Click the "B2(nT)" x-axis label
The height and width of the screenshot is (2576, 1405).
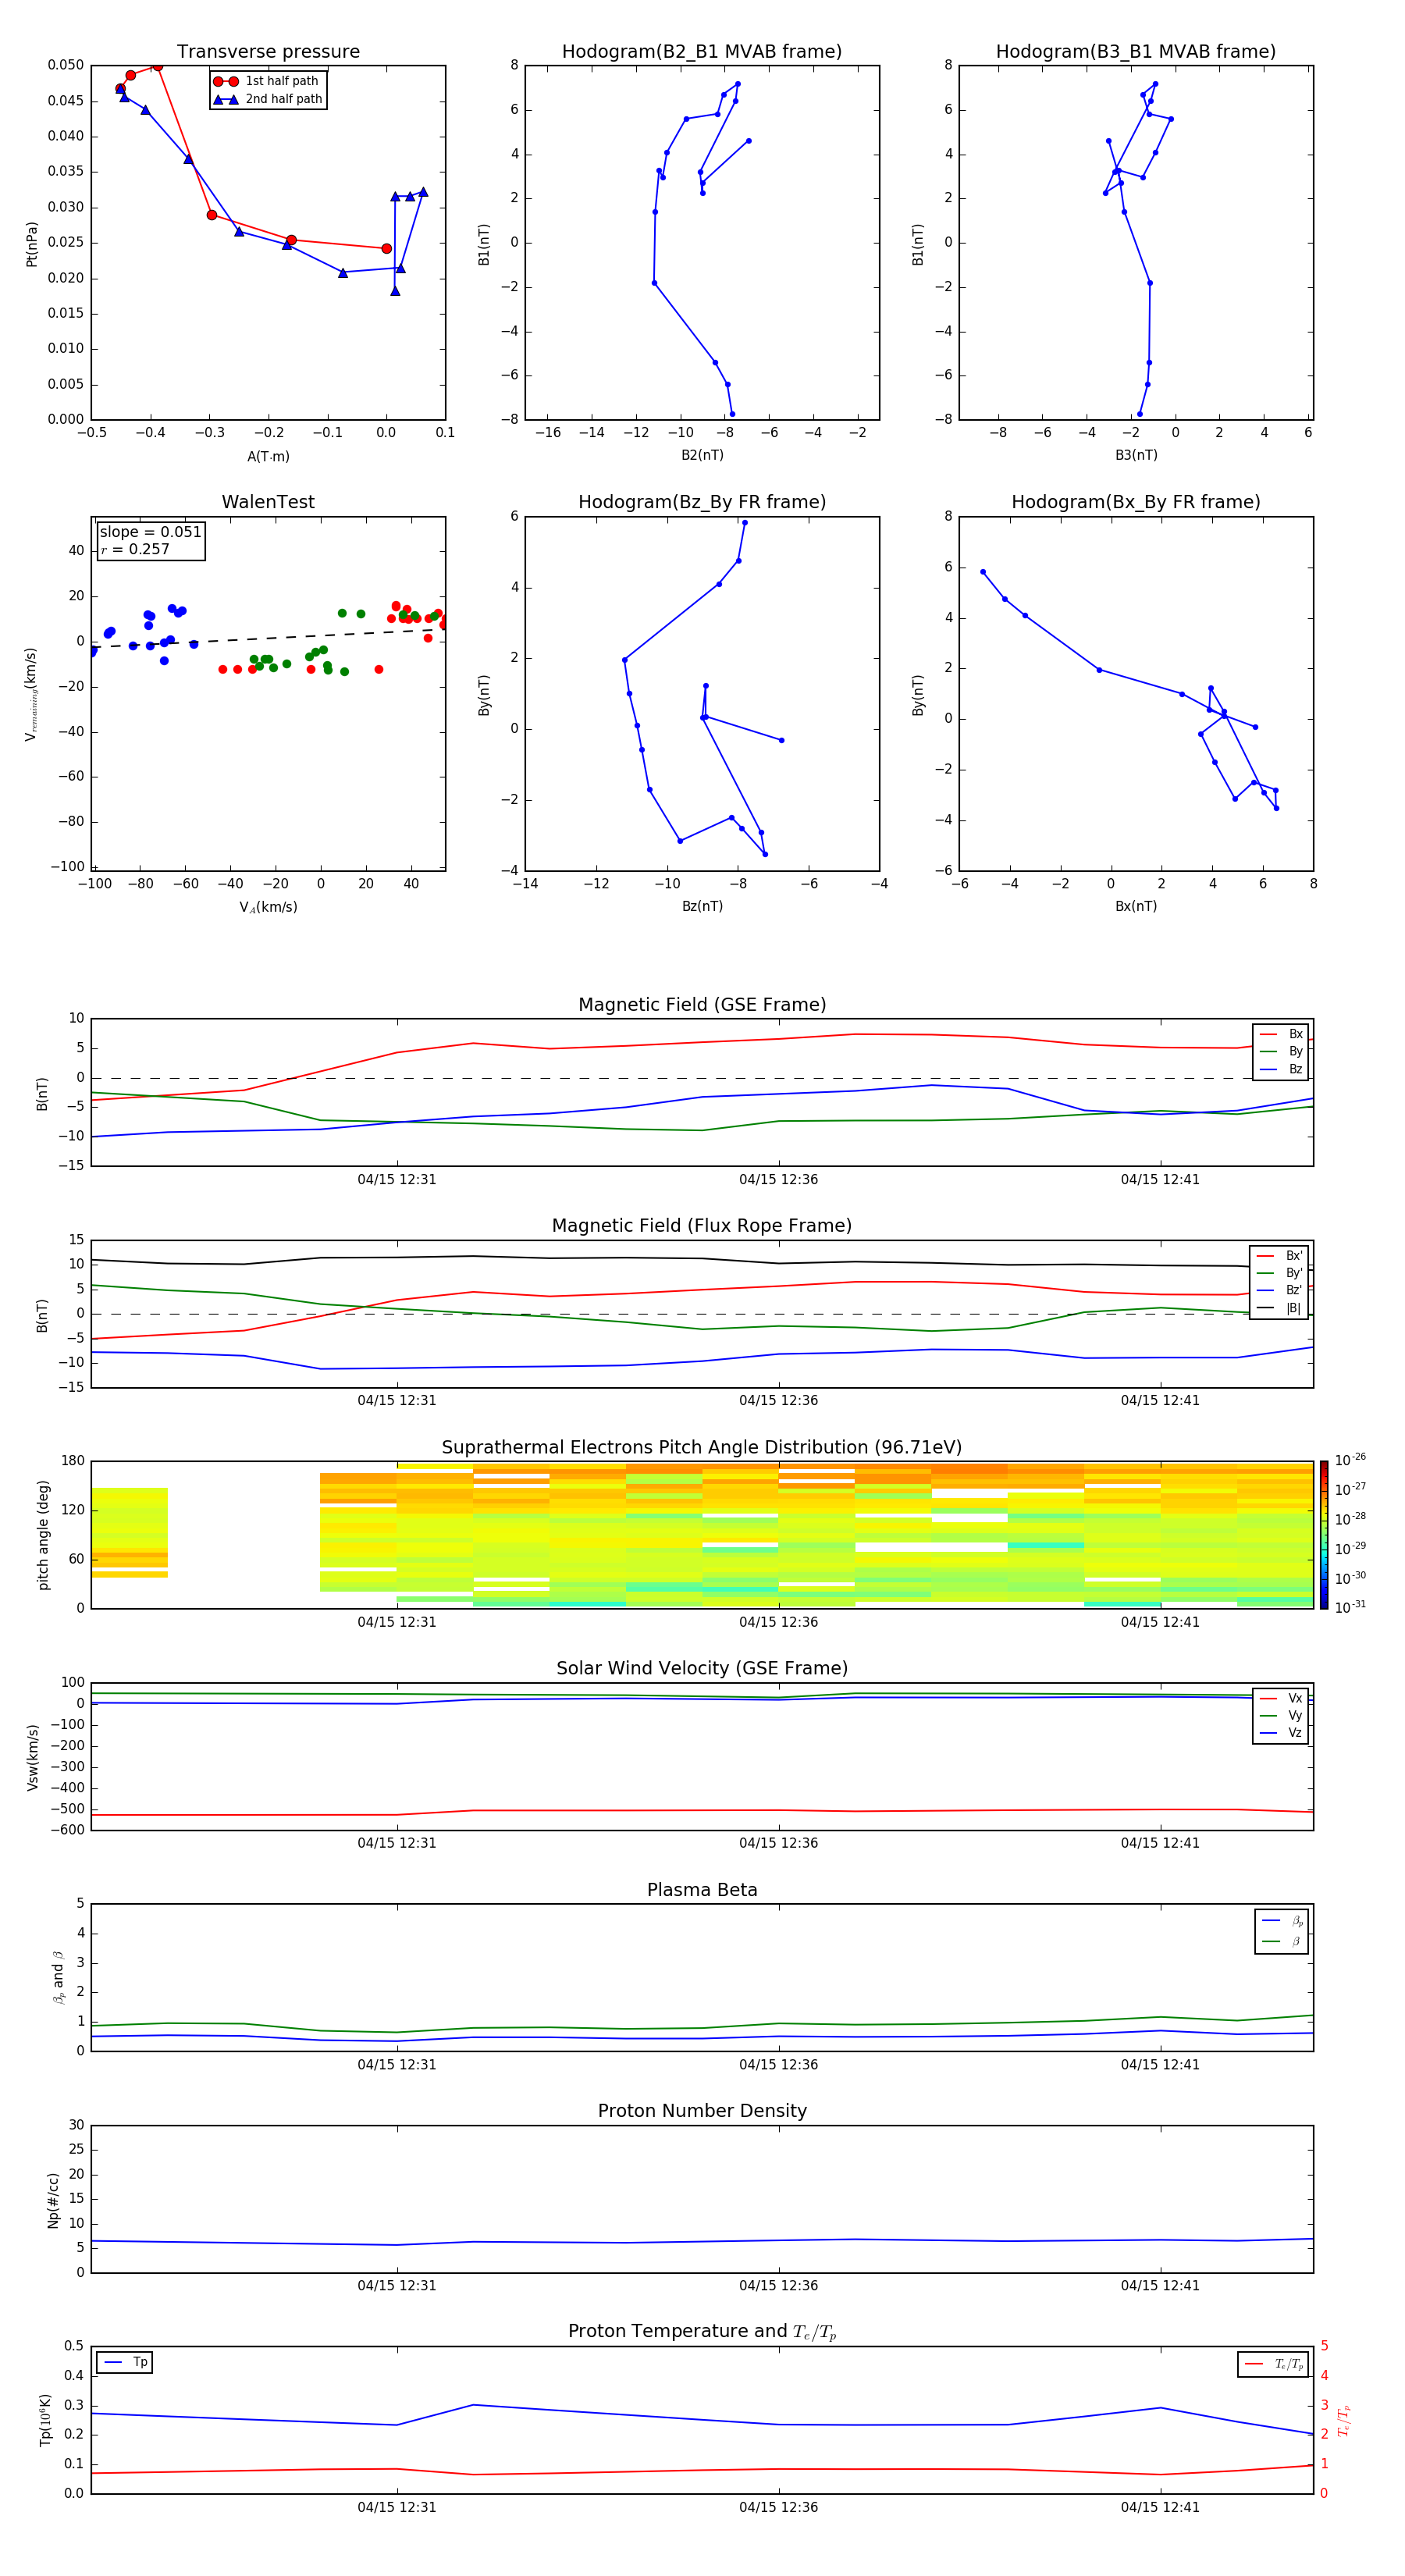[702, 455]
